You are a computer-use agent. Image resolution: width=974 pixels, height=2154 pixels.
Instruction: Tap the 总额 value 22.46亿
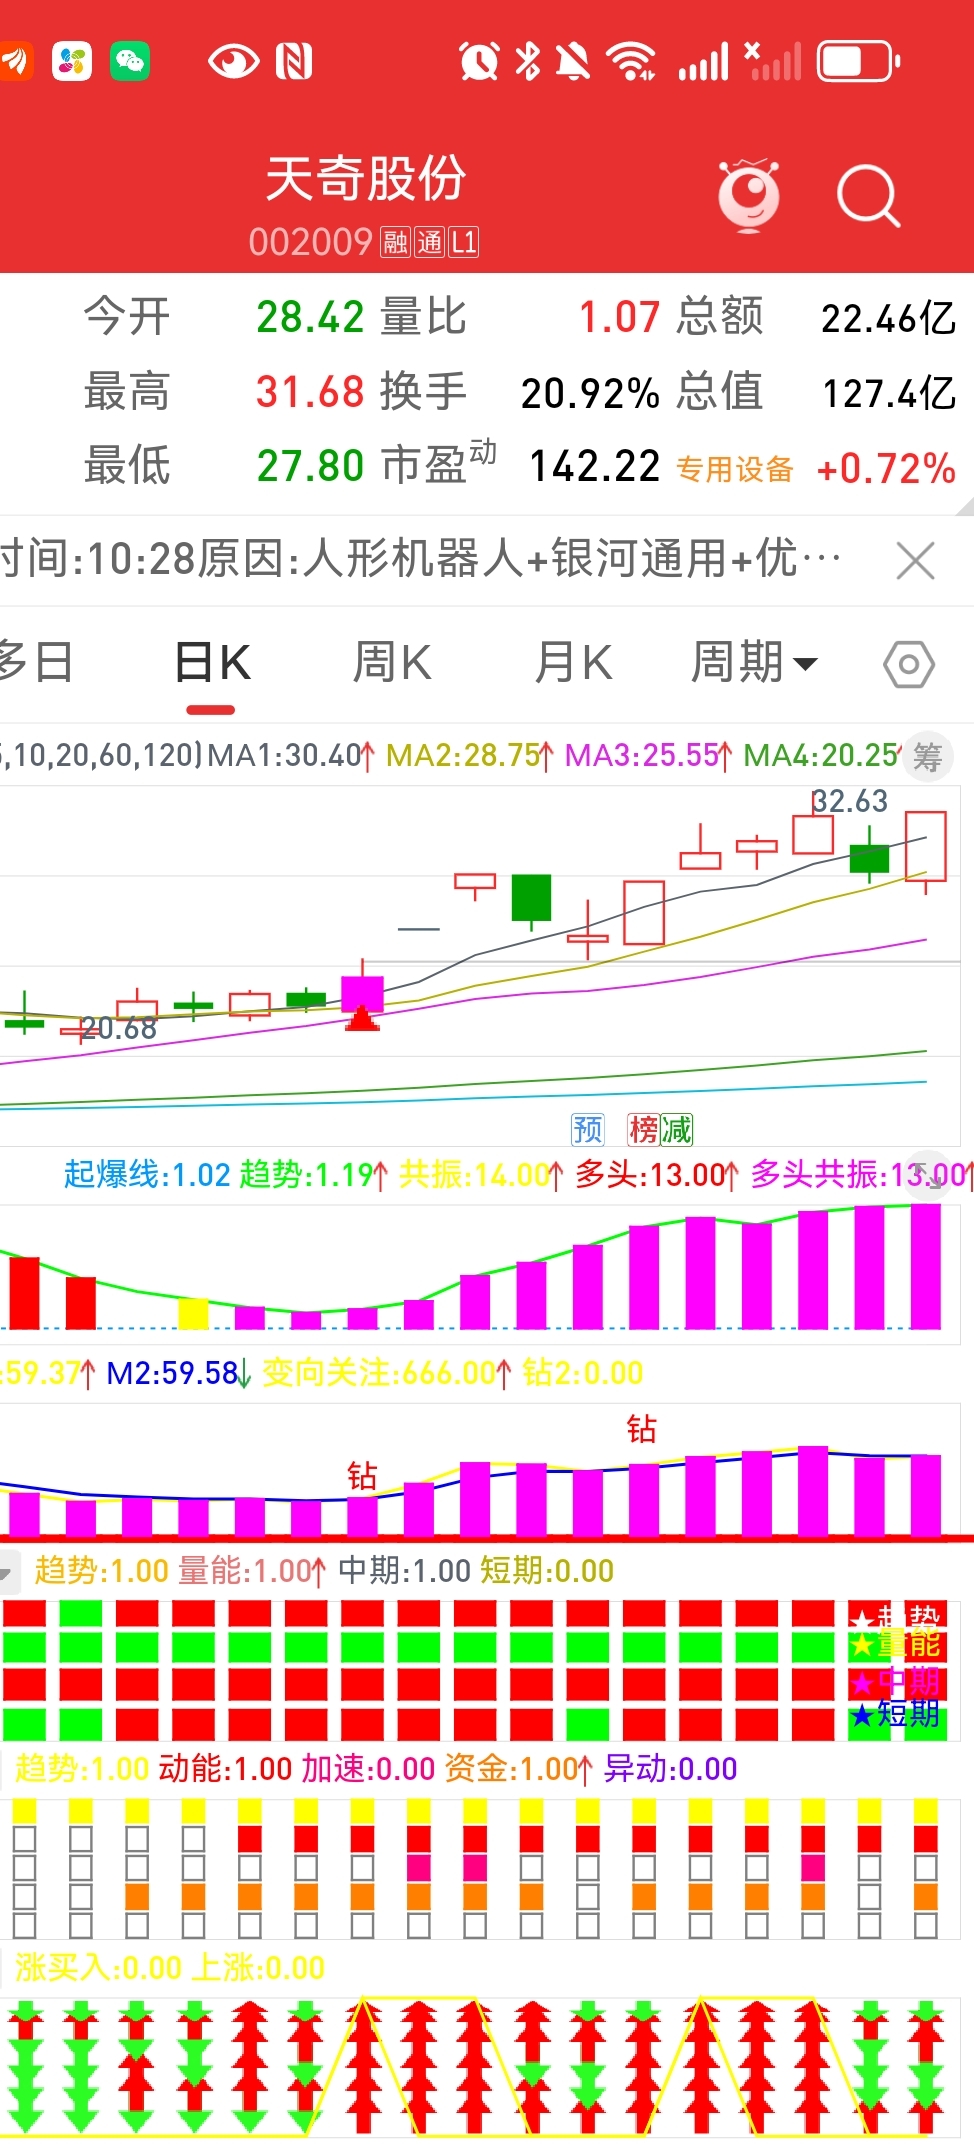(x=888, y=319)
